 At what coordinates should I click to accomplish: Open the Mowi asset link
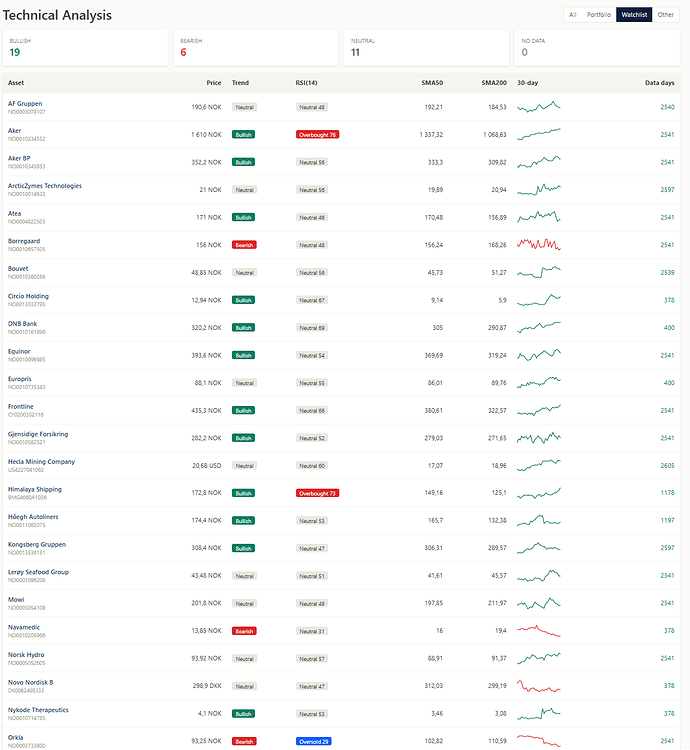16,599
